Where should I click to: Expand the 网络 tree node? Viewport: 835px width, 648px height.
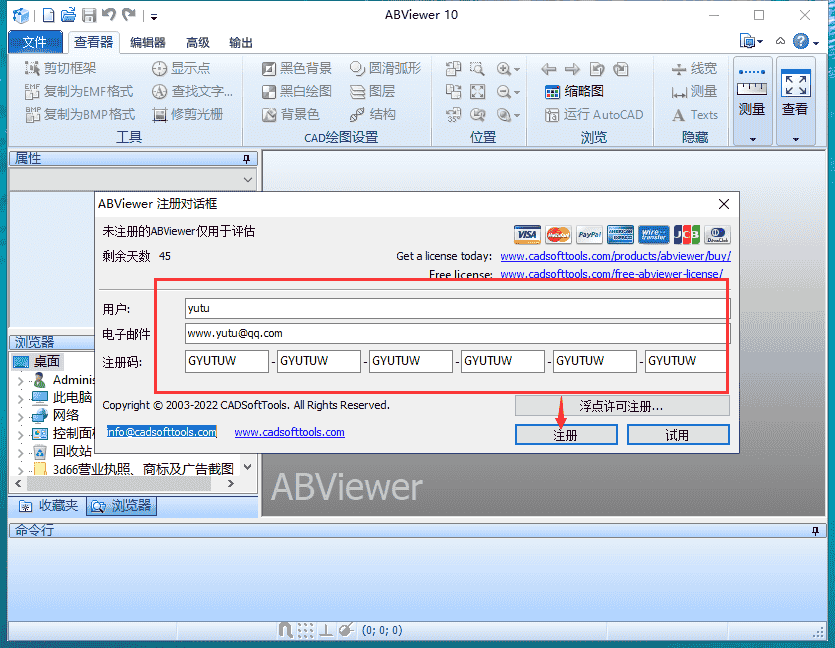click(x=20, y=416)
